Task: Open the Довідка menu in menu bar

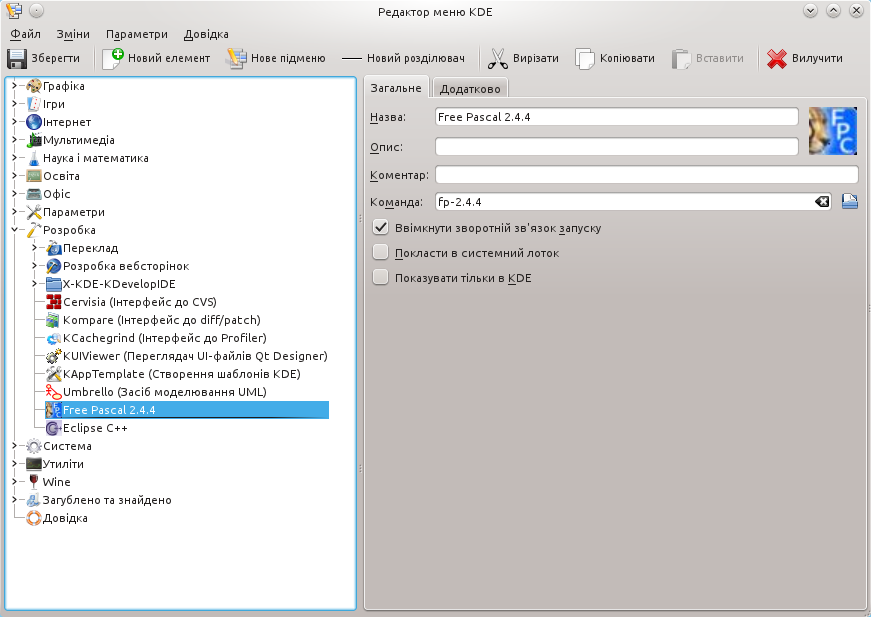Action: click(x=206, y=34)
